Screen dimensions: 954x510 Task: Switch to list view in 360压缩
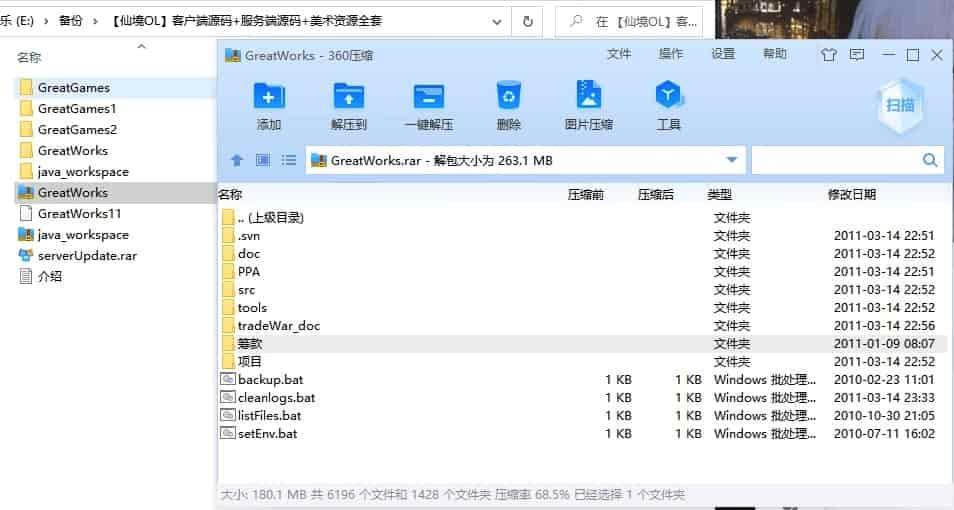[289, 160]
